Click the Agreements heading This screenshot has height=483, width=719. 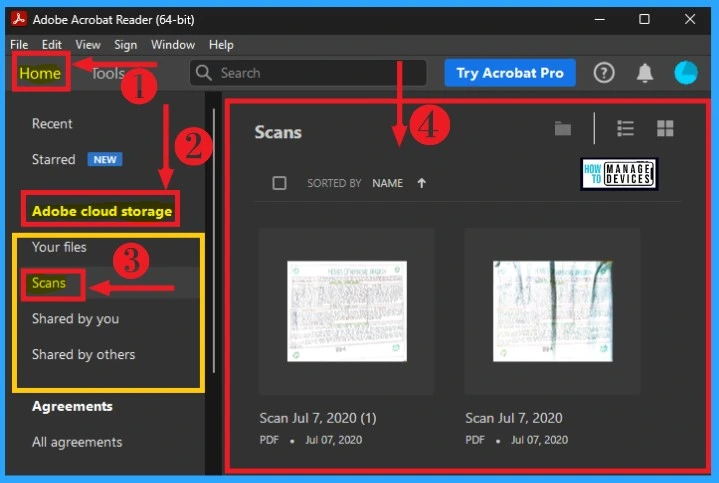click(x=72, y=406)
